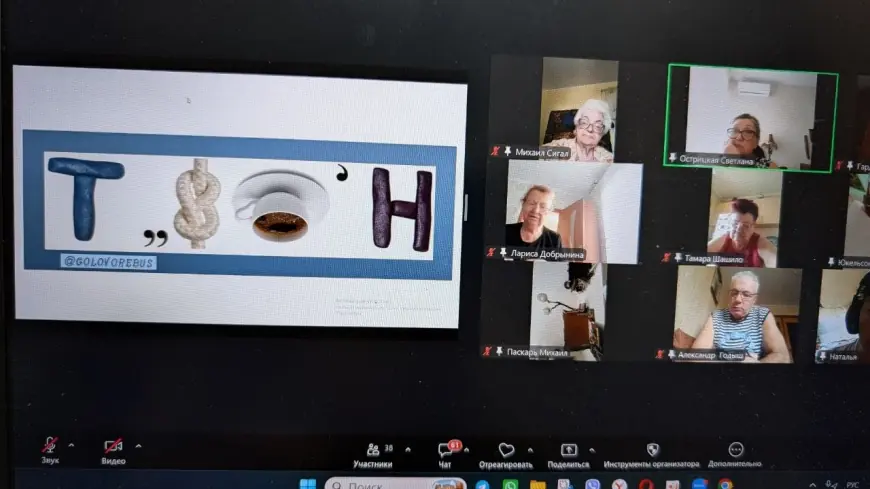
Task: Select Лариса Добрынина video tile
Action: tap(564, 212)
